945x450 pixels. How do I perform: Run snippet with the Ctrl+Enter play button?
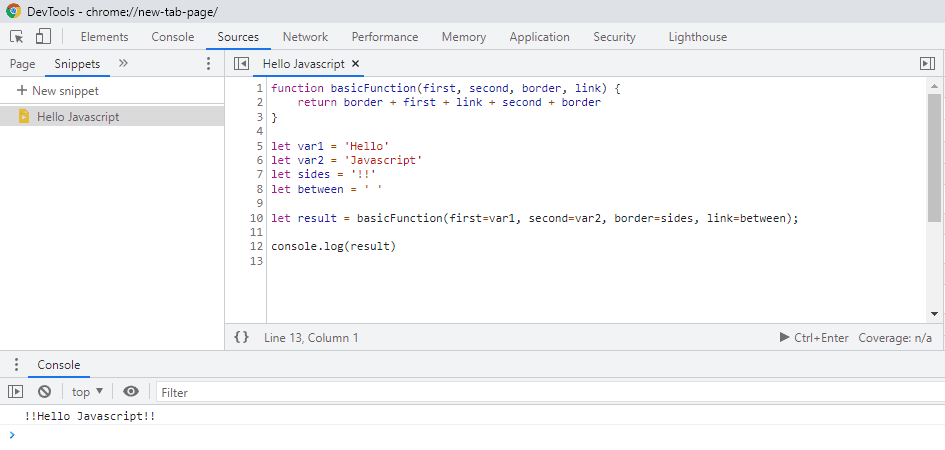[x=784, y=338]
